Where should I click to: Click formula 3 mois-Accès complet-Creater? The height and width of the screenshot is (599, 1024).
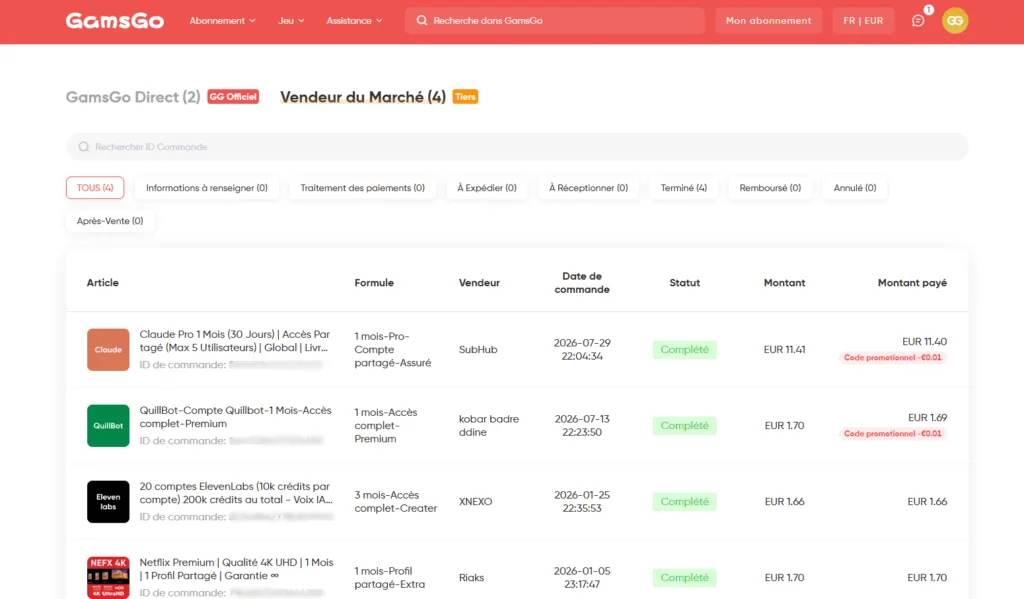coord(396,502)
